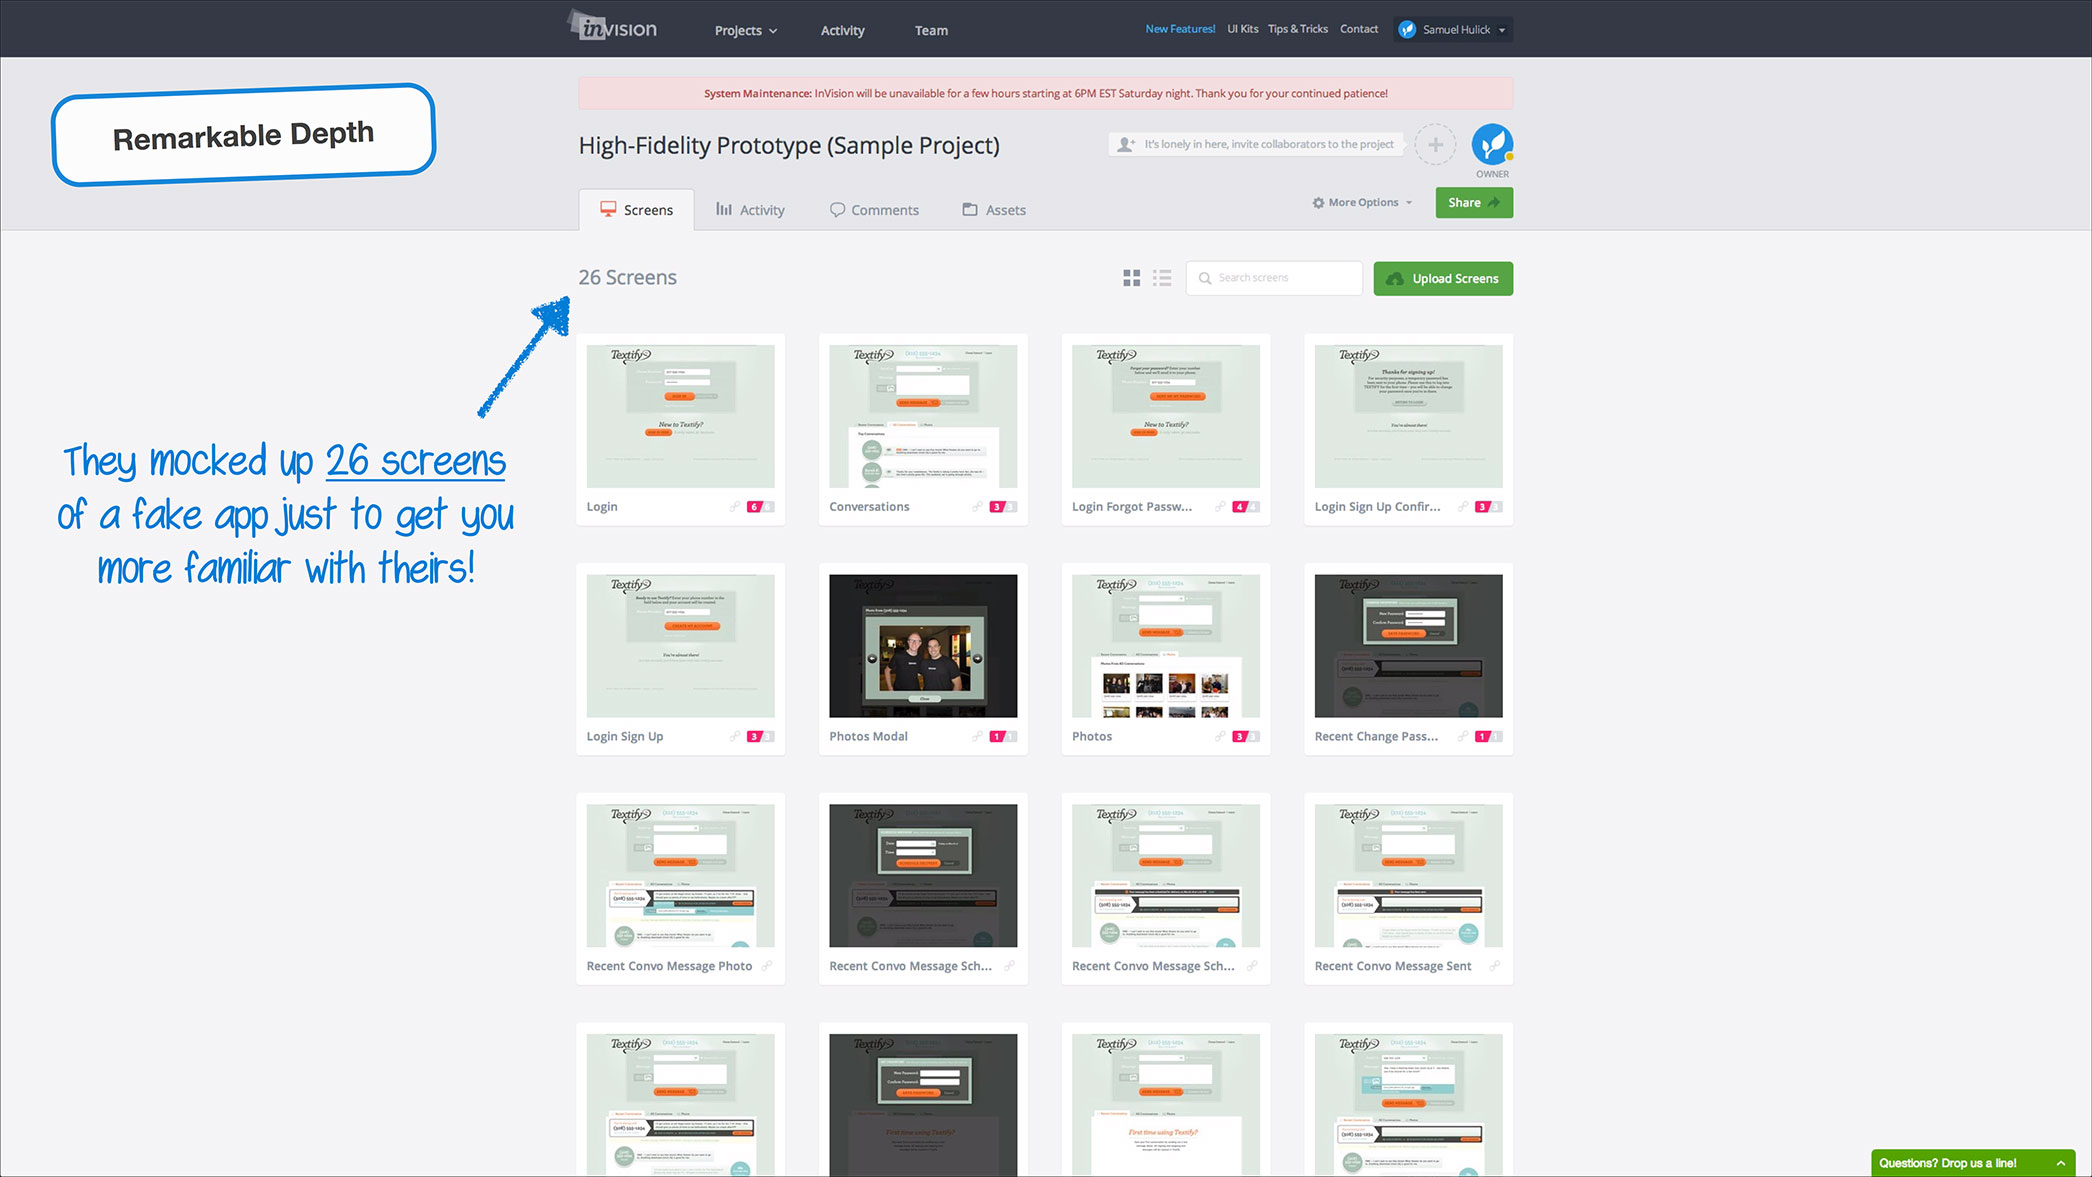
Task: Open the Samuel Hulick account dropdown
Action: coord(1455,29)
